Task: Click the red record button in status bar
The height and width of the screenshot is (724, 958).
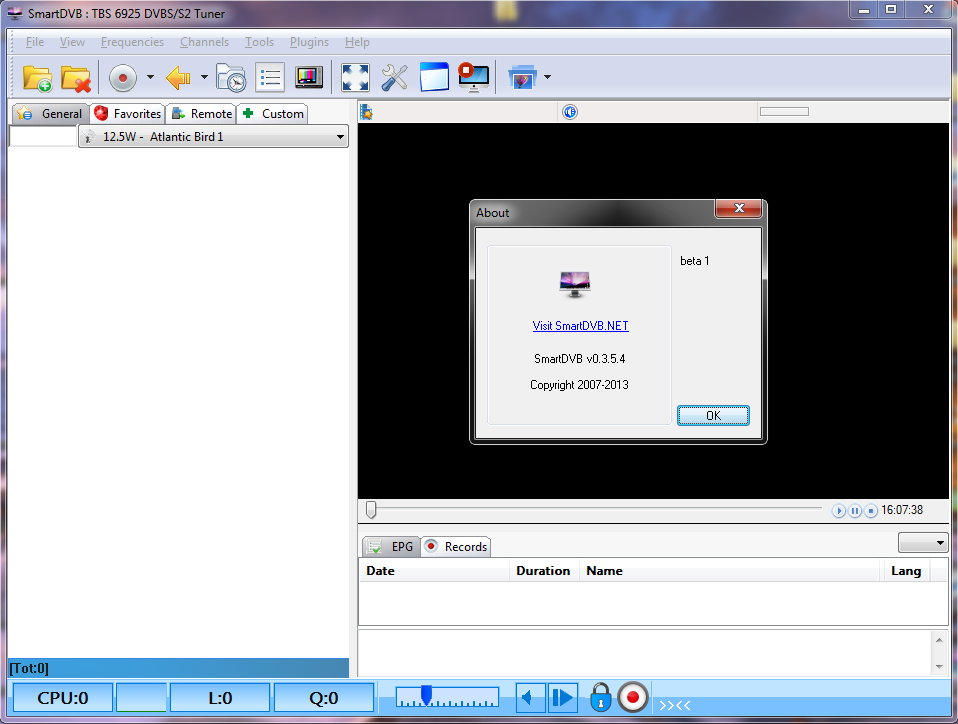Action: point(633,697)
